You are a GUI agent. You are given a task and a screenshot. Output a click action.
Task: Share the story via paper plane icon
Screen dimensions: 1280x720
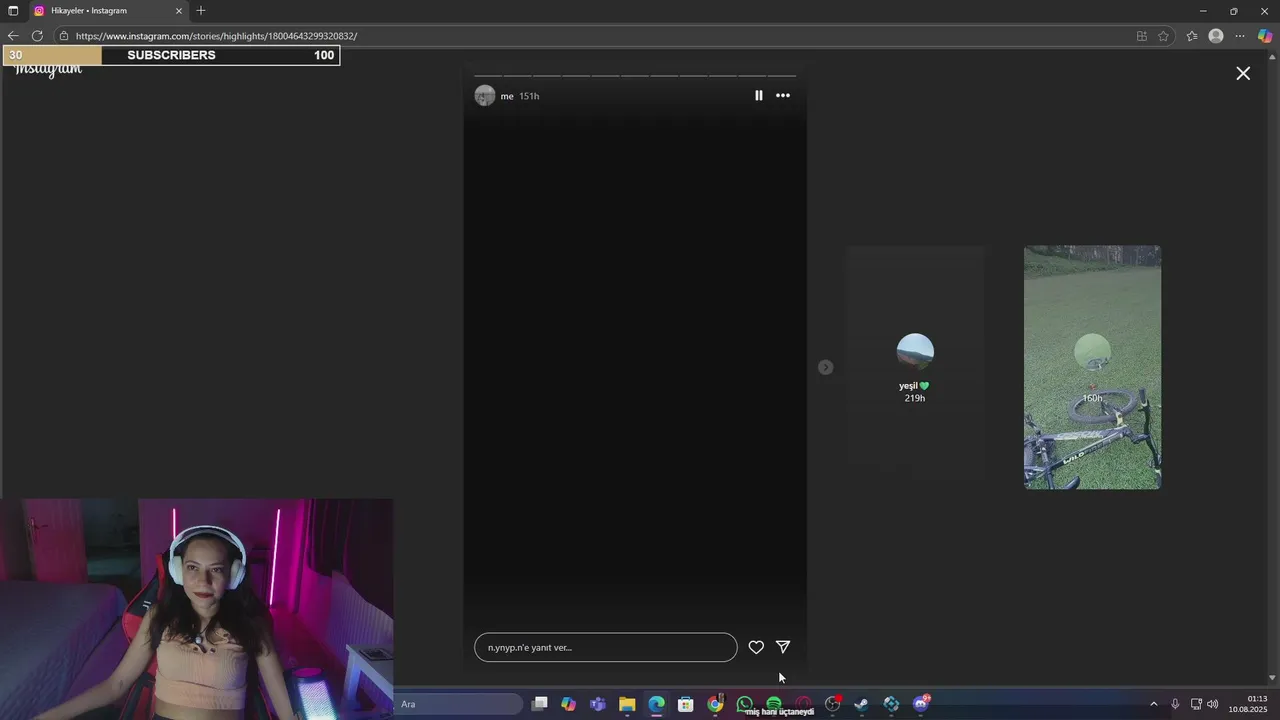(x=783, y=647)
